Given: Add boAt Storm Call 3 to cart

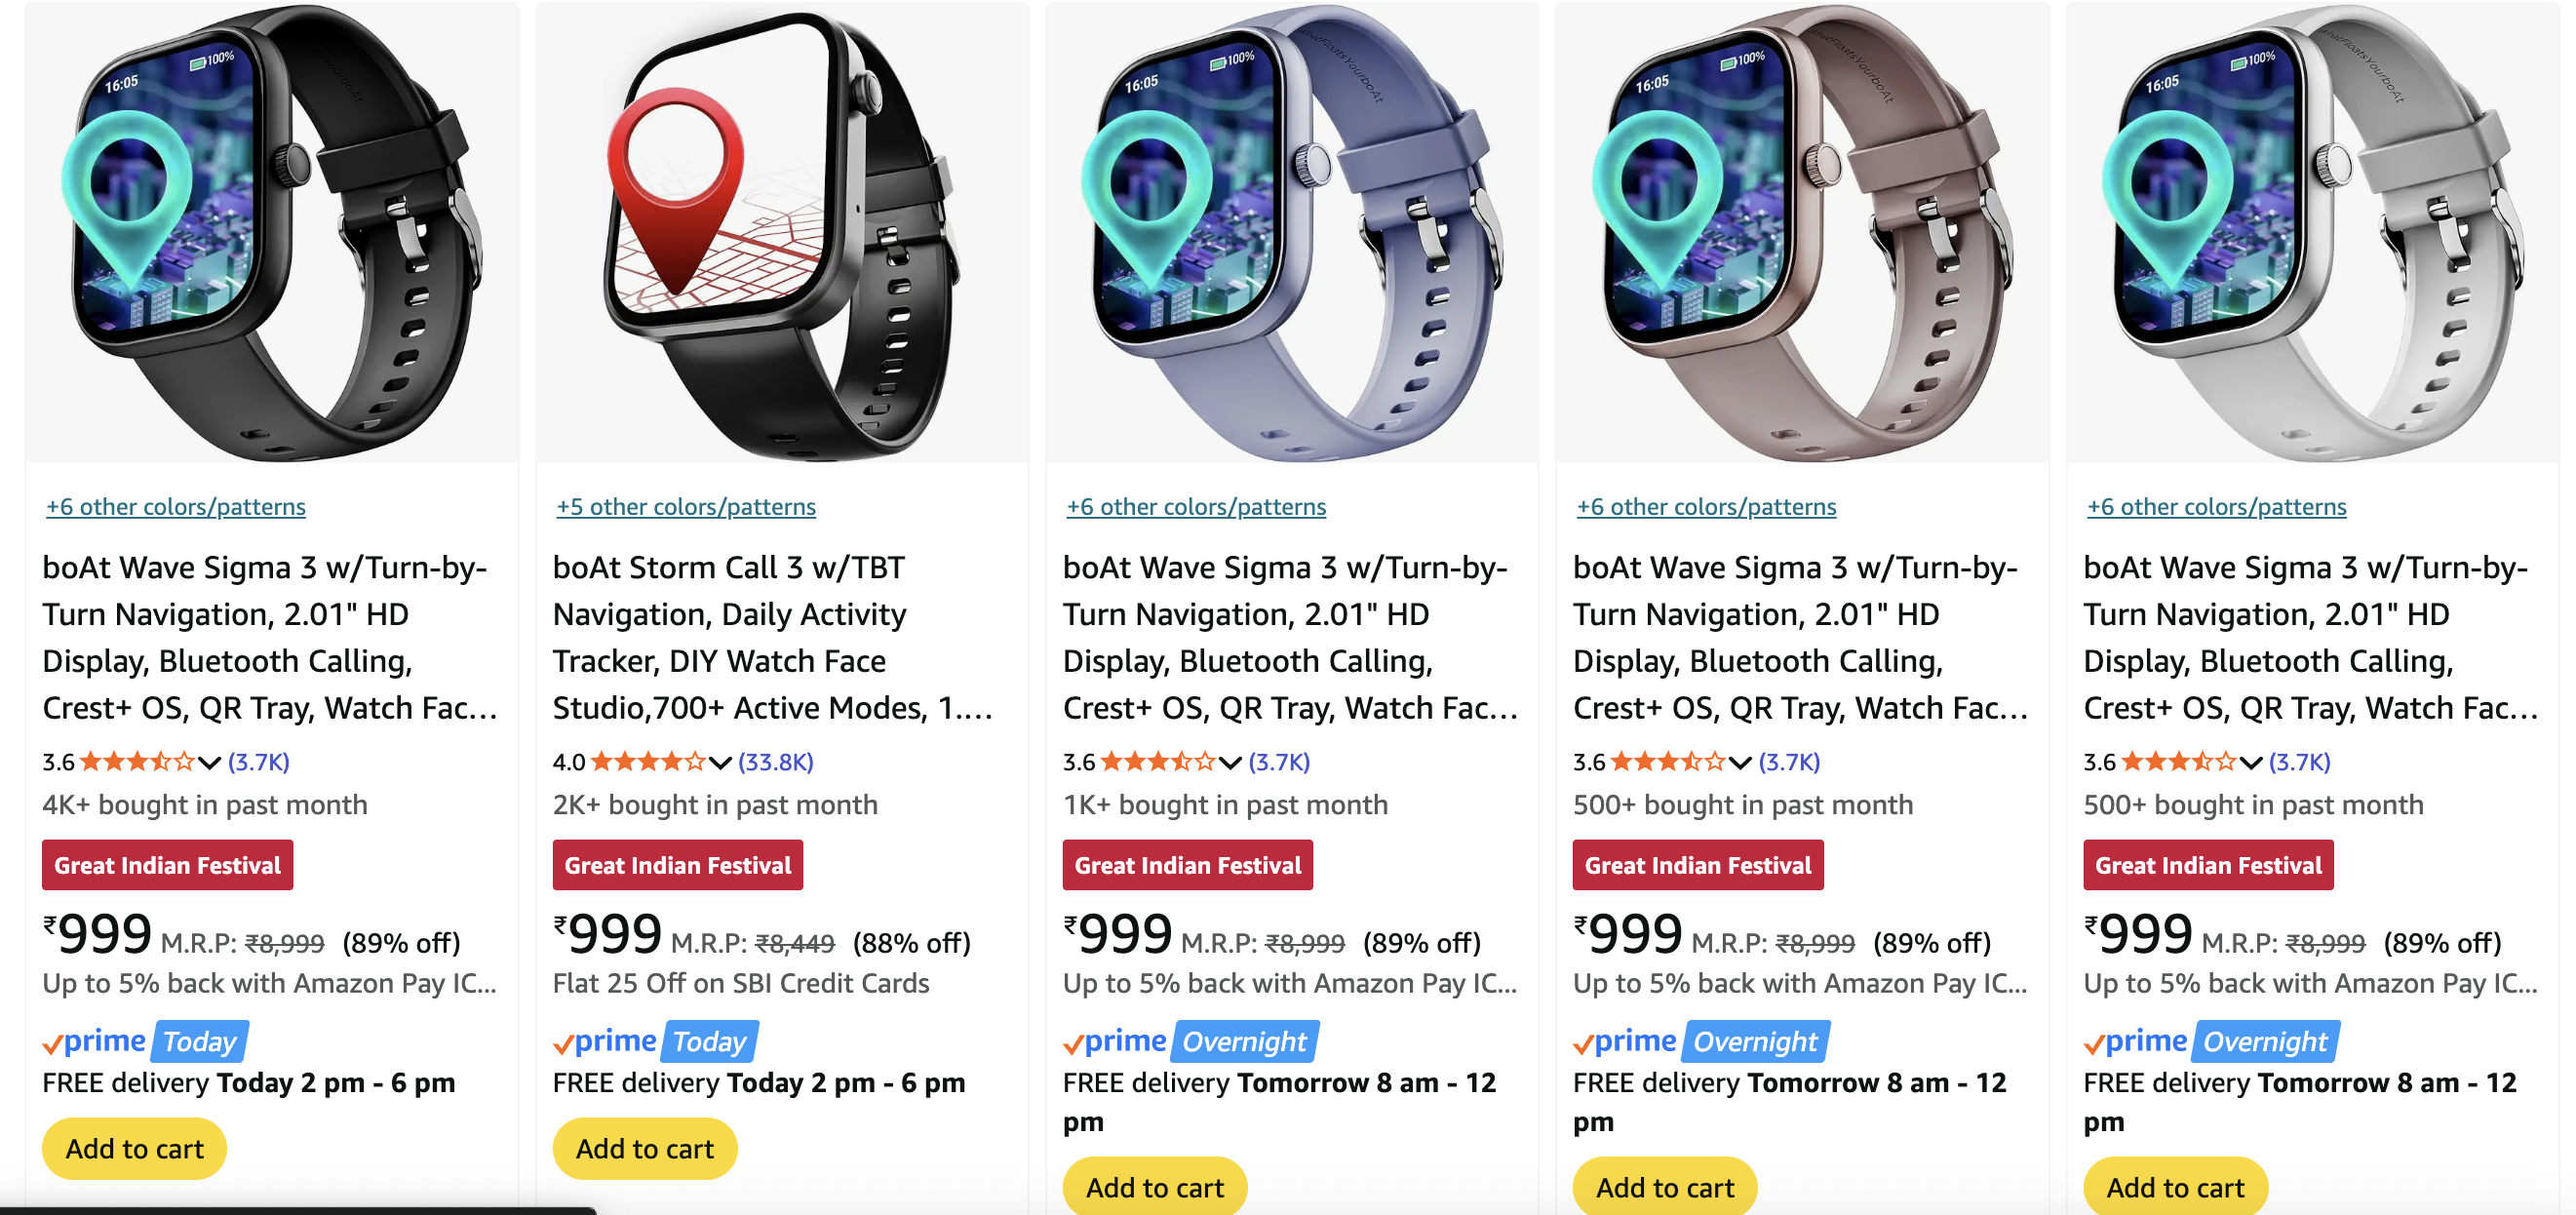Looking at the screenshot, I should [644, 1149].
